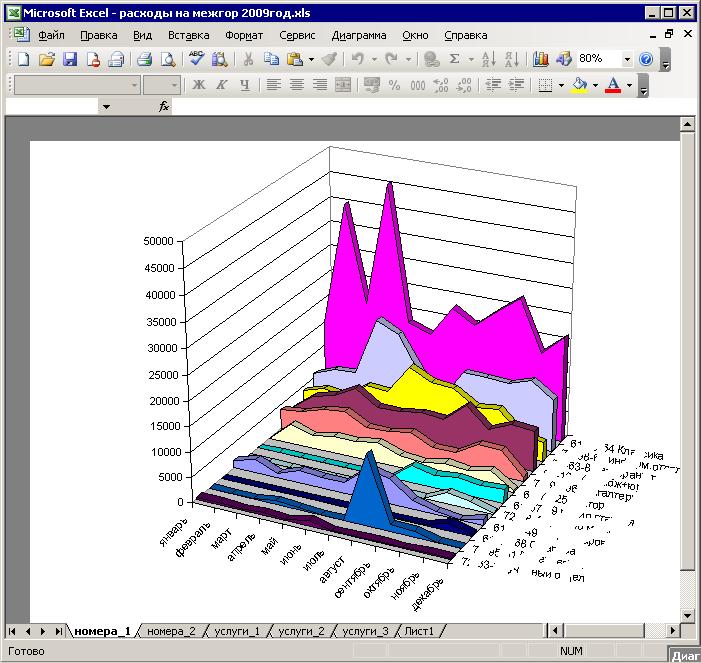
Task: Open Print Preview with the magnifier icon
Action: (168, 59)
